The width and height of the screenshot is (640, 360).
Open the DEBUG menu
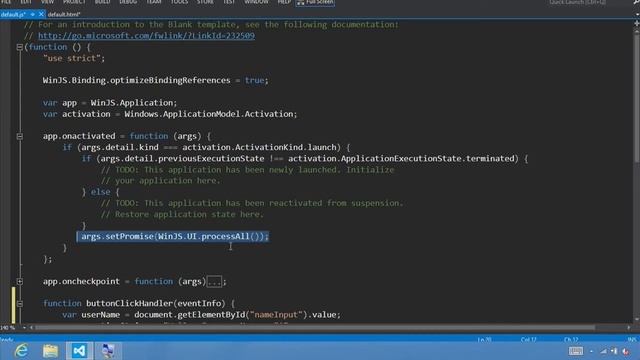click(128, 2)
